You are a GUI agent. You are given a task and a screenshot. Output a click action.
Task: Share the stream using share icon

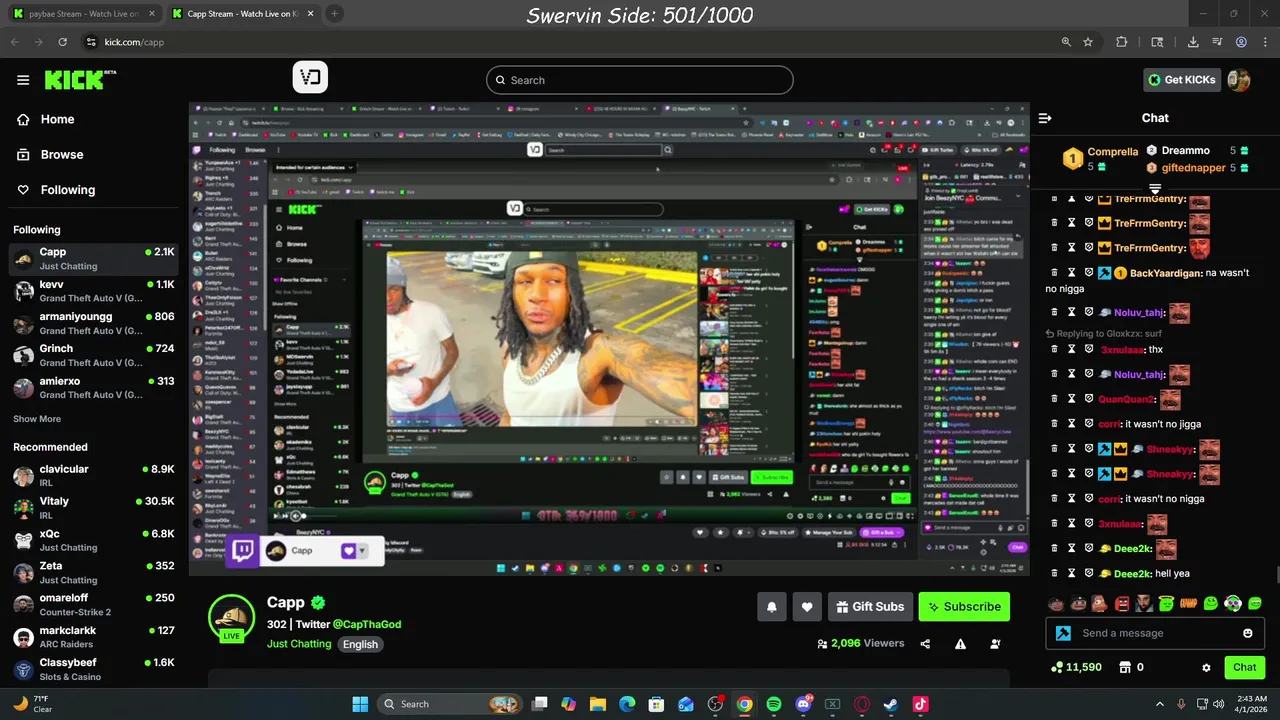tap(925, 644)
